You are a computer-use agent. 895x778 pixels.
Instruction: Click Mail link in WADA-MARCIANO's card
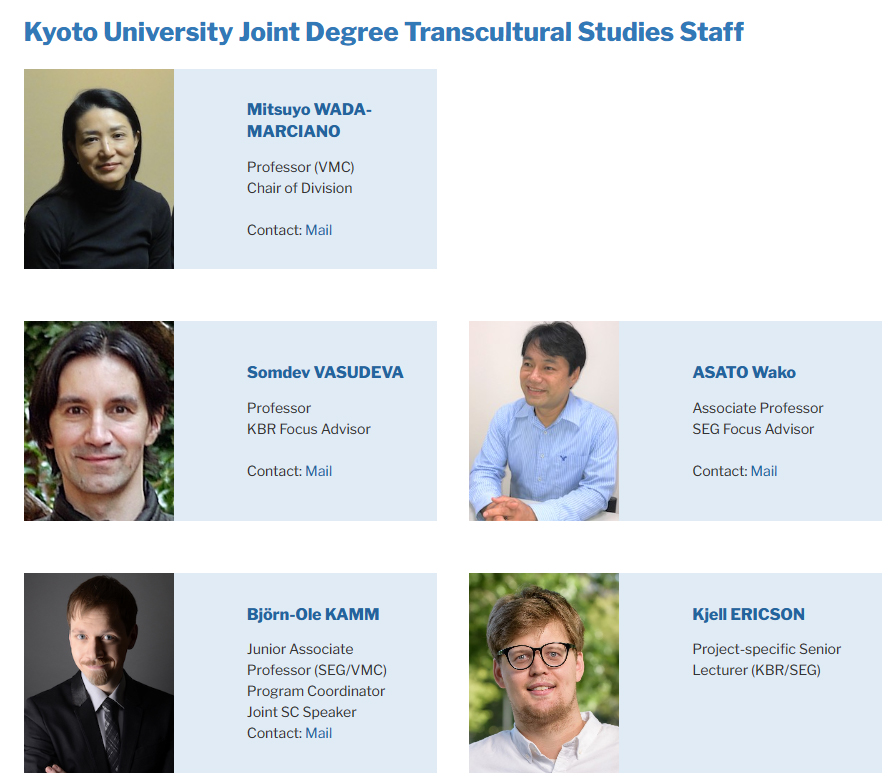[x=318, y=230]
